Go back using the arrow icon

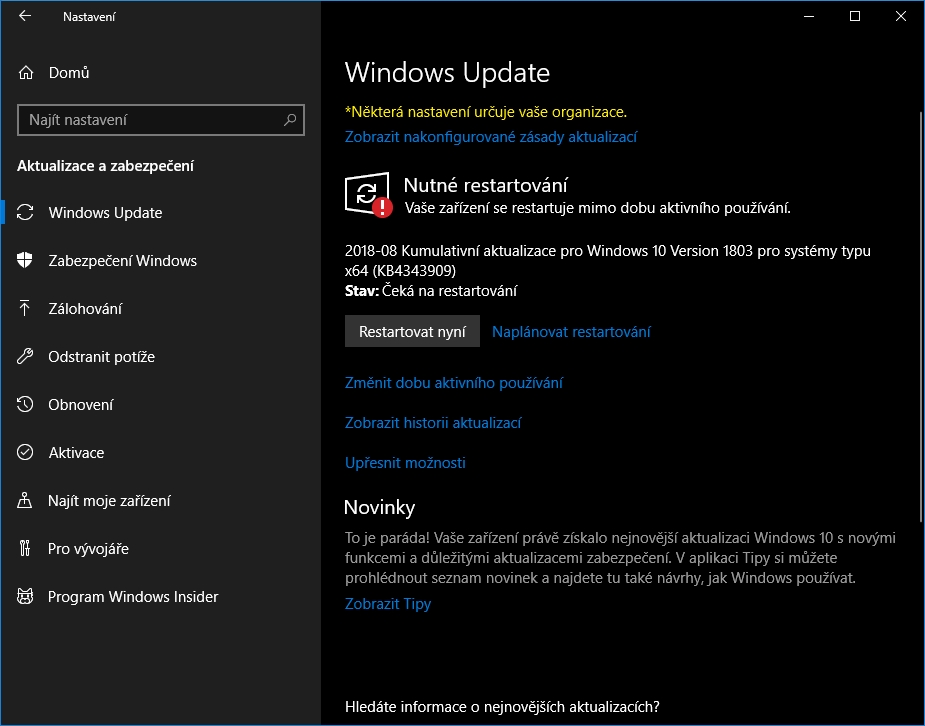(x=25, y=17)
